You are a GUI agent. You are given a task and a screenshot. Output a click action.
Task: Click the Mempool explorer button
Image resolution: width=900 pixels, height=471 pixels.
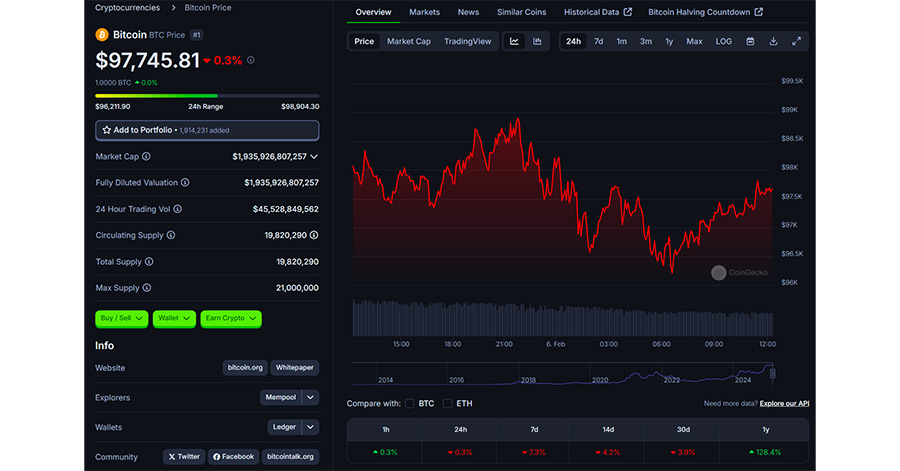click(x=281, y=397)
